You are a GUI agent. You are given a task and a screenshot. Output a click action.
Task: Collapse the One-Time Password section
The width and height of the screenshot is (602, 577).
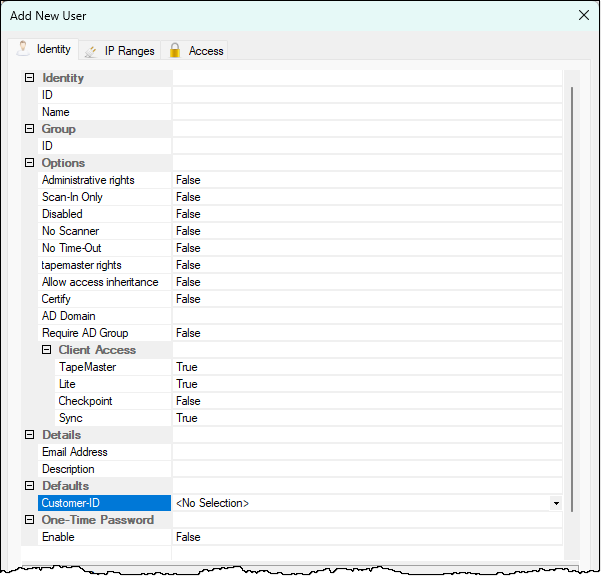click(x=29, y=520)
